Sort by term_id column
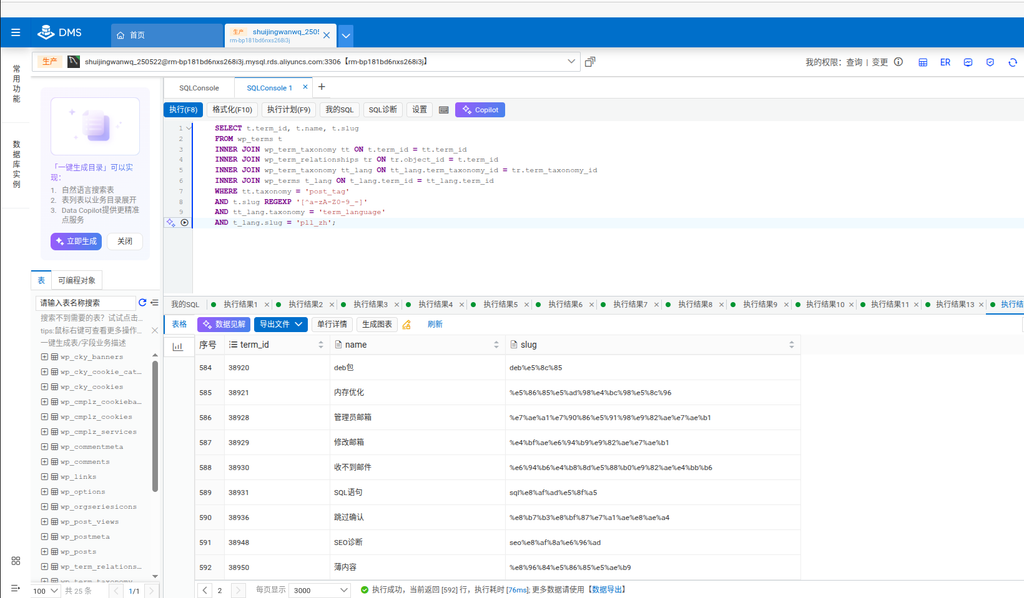Screen dimensions: 1024x598 click(321, 345)
